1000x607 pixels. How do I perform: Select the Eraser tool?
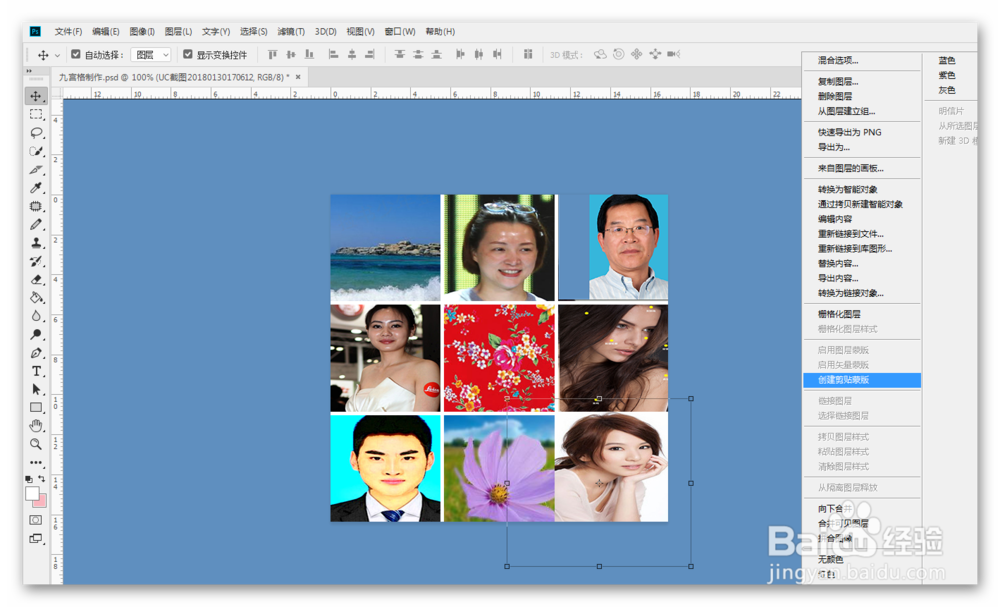tap(36, 279)
